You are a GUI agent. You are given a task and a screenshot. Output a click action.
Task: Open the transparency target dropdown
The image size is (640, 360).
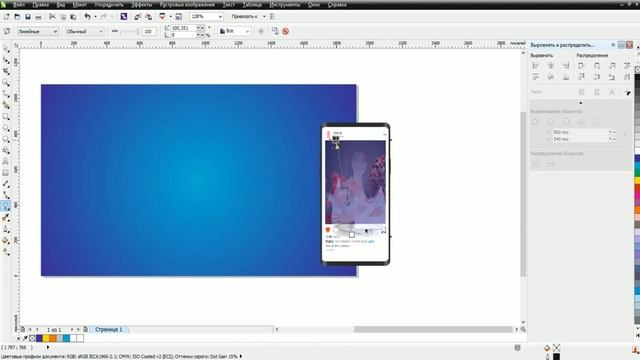234,31
